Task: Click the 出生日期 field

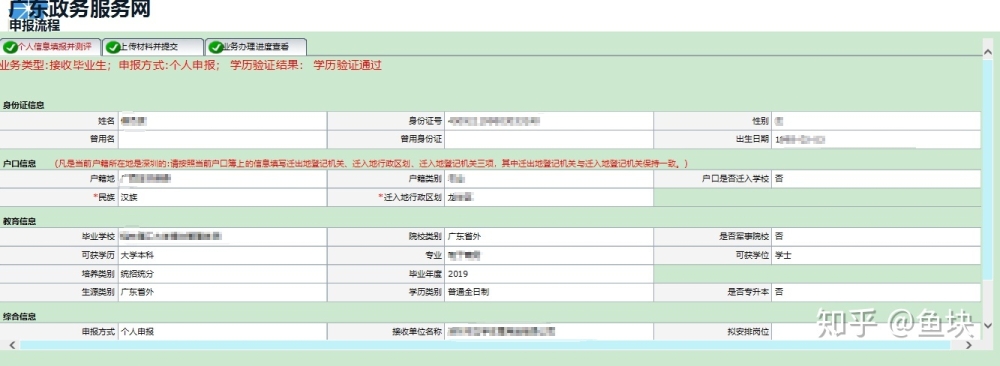Action: [876, 139]
